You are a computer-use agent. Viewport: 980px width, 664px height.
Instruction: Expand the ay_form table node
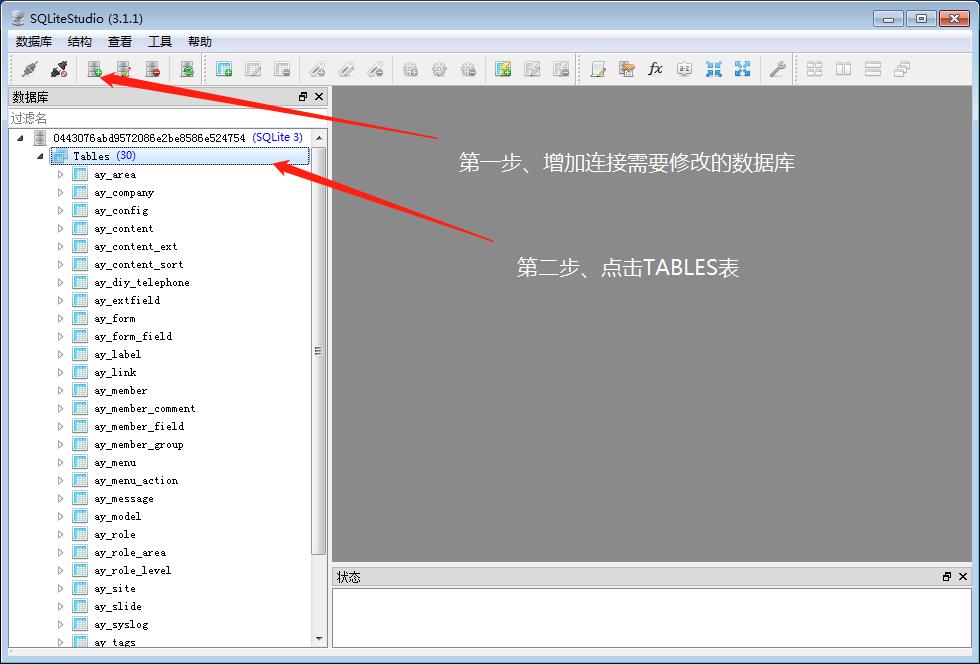[61, 319]
